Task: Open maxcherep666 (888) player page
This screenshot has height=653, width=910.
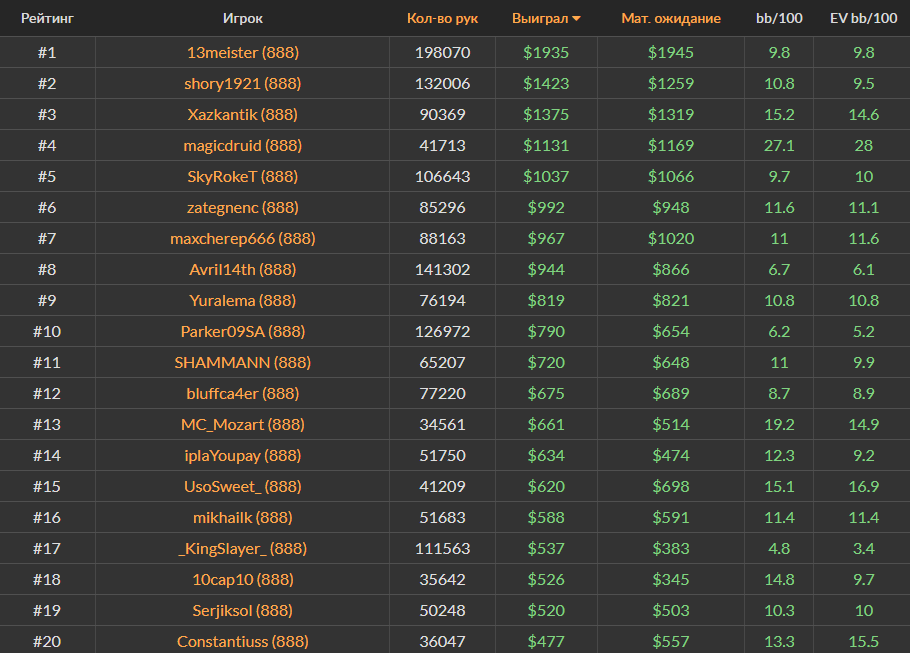Action: pyautogui.click(x=243, y=238)
